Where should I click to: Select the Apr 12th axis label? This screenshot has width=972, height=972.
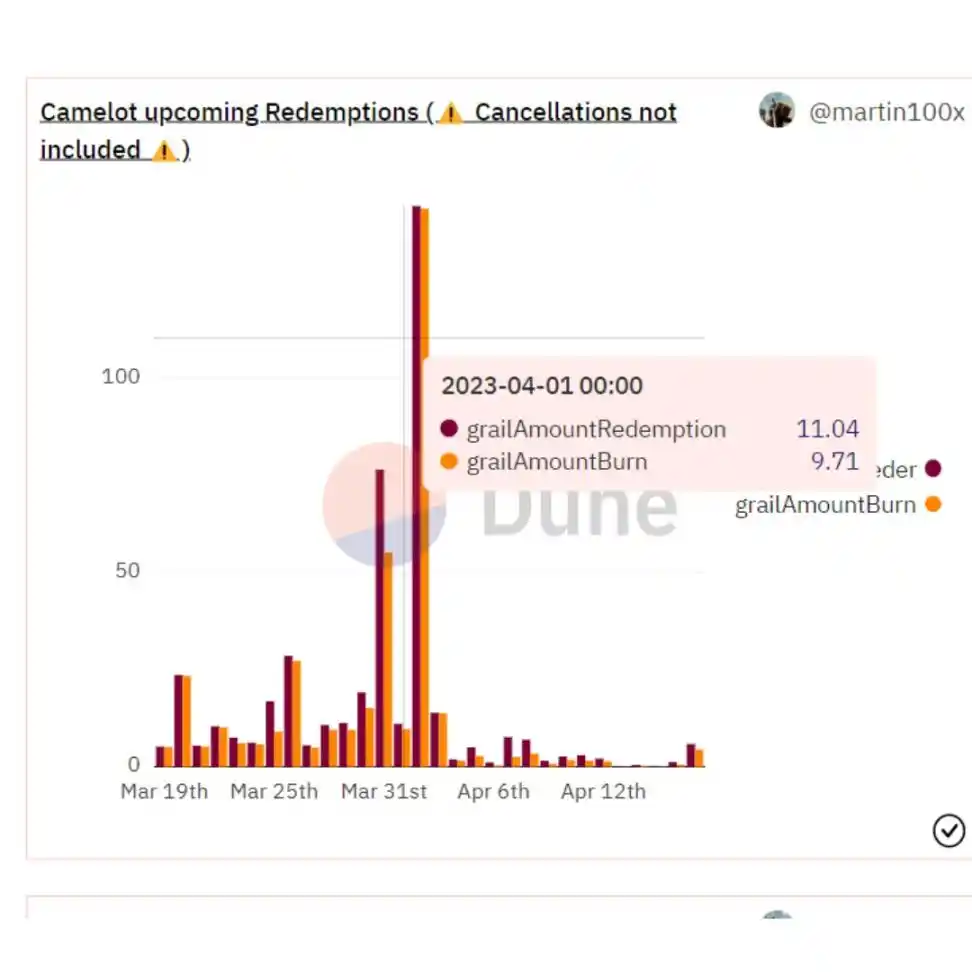pos(603,792)
